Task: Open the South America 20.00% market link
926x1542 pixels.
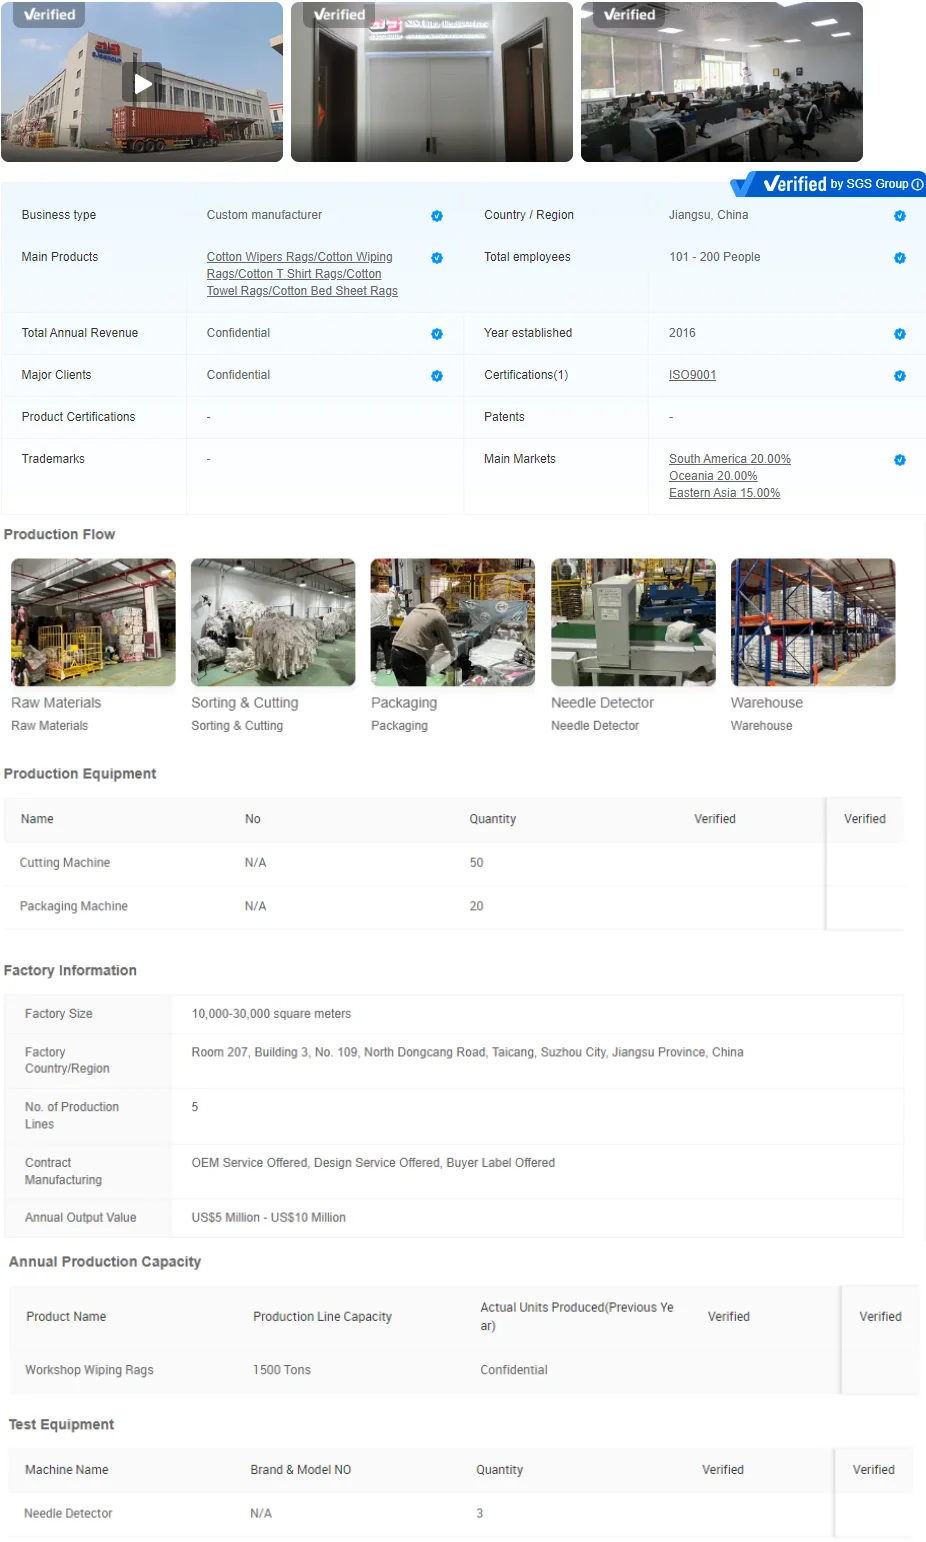Action: point(729,459)
